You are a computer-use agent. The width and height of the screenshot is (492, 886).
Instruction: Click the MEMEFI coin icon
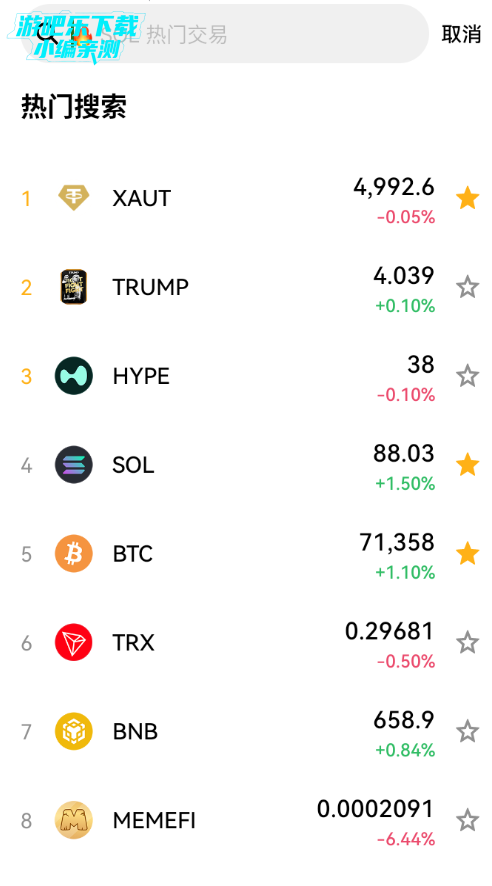[74, 820]
